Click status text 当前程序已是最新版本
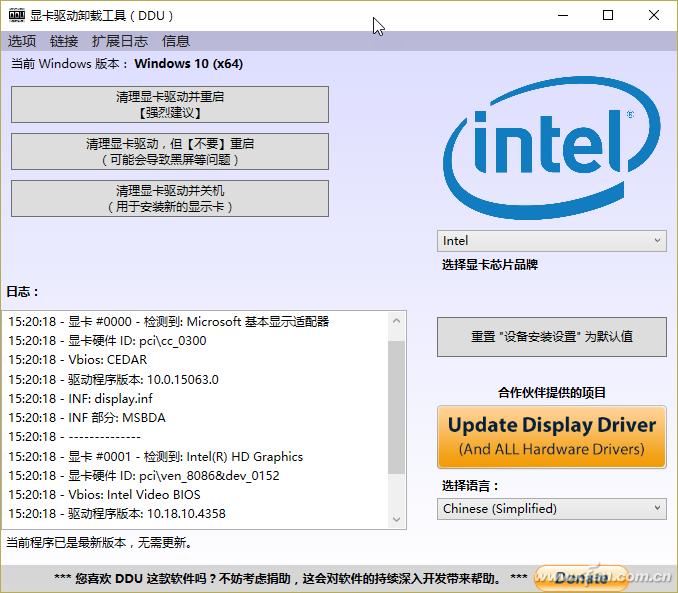This screenshot has height=593, width=678. [x=99, y=542]
